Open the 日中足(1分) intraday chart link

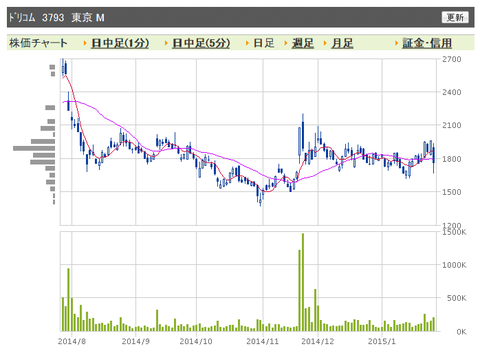tap(120, 43)
